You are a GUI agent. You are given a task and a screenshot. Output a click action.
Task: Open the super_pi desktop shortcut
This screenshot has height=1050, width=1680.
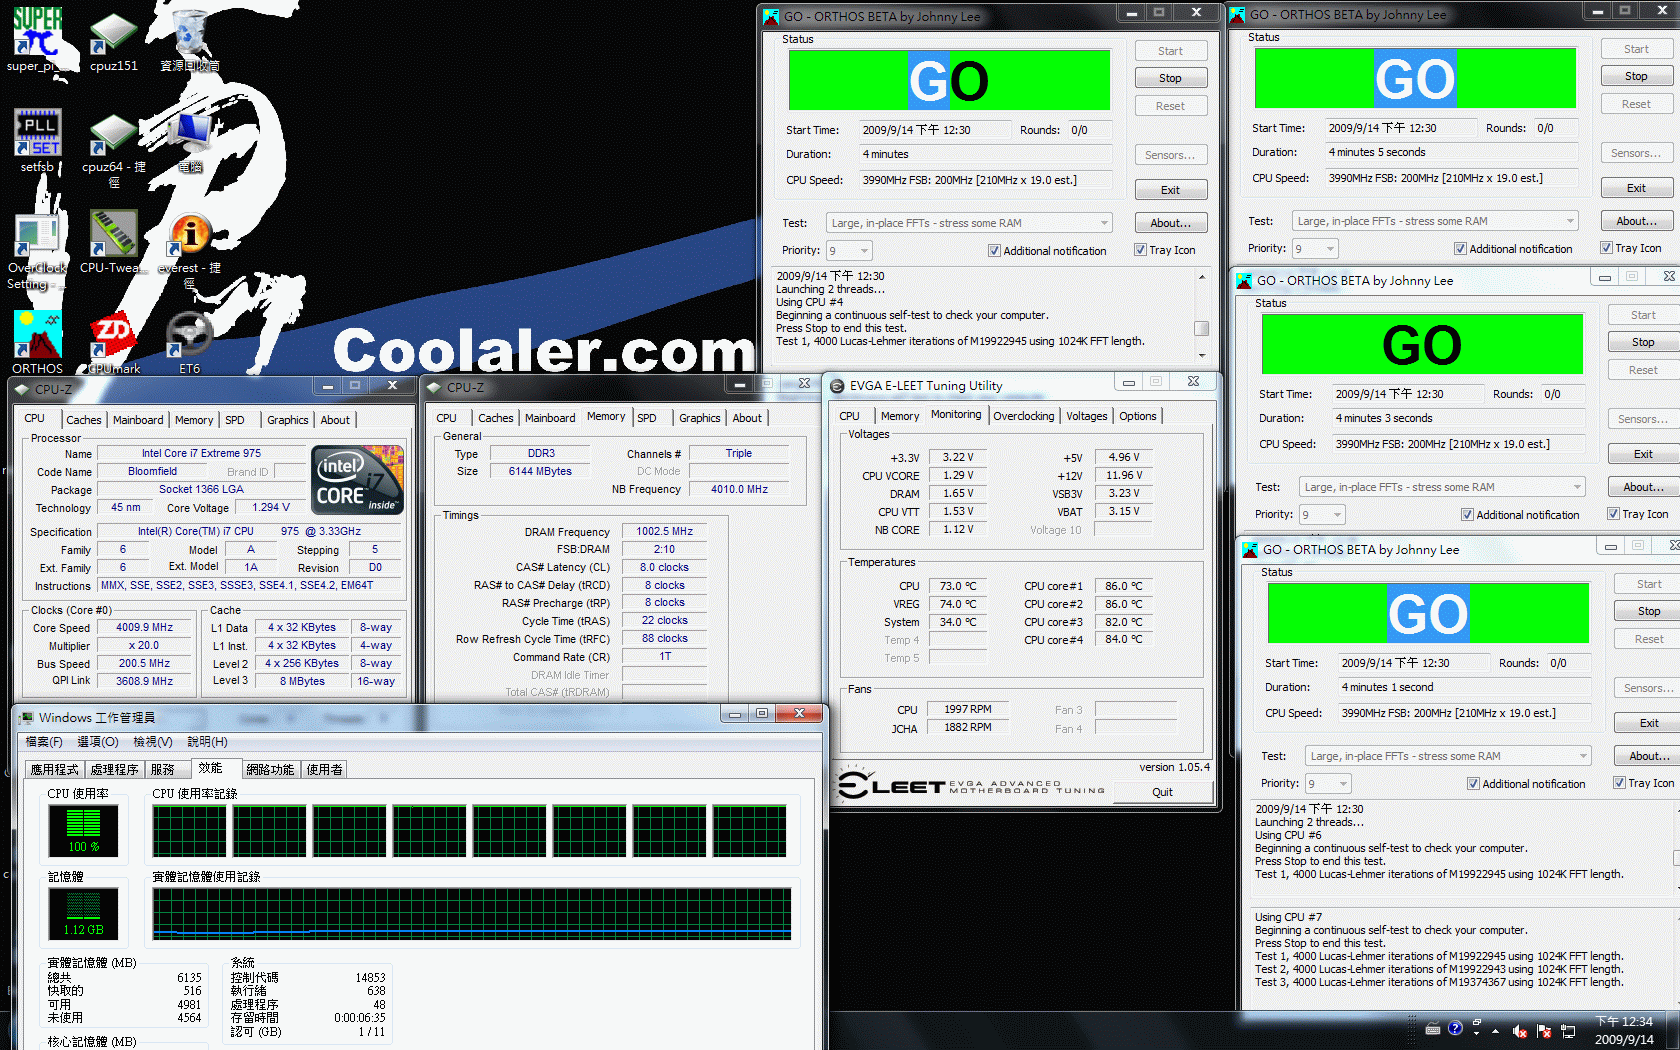(37, 38)
